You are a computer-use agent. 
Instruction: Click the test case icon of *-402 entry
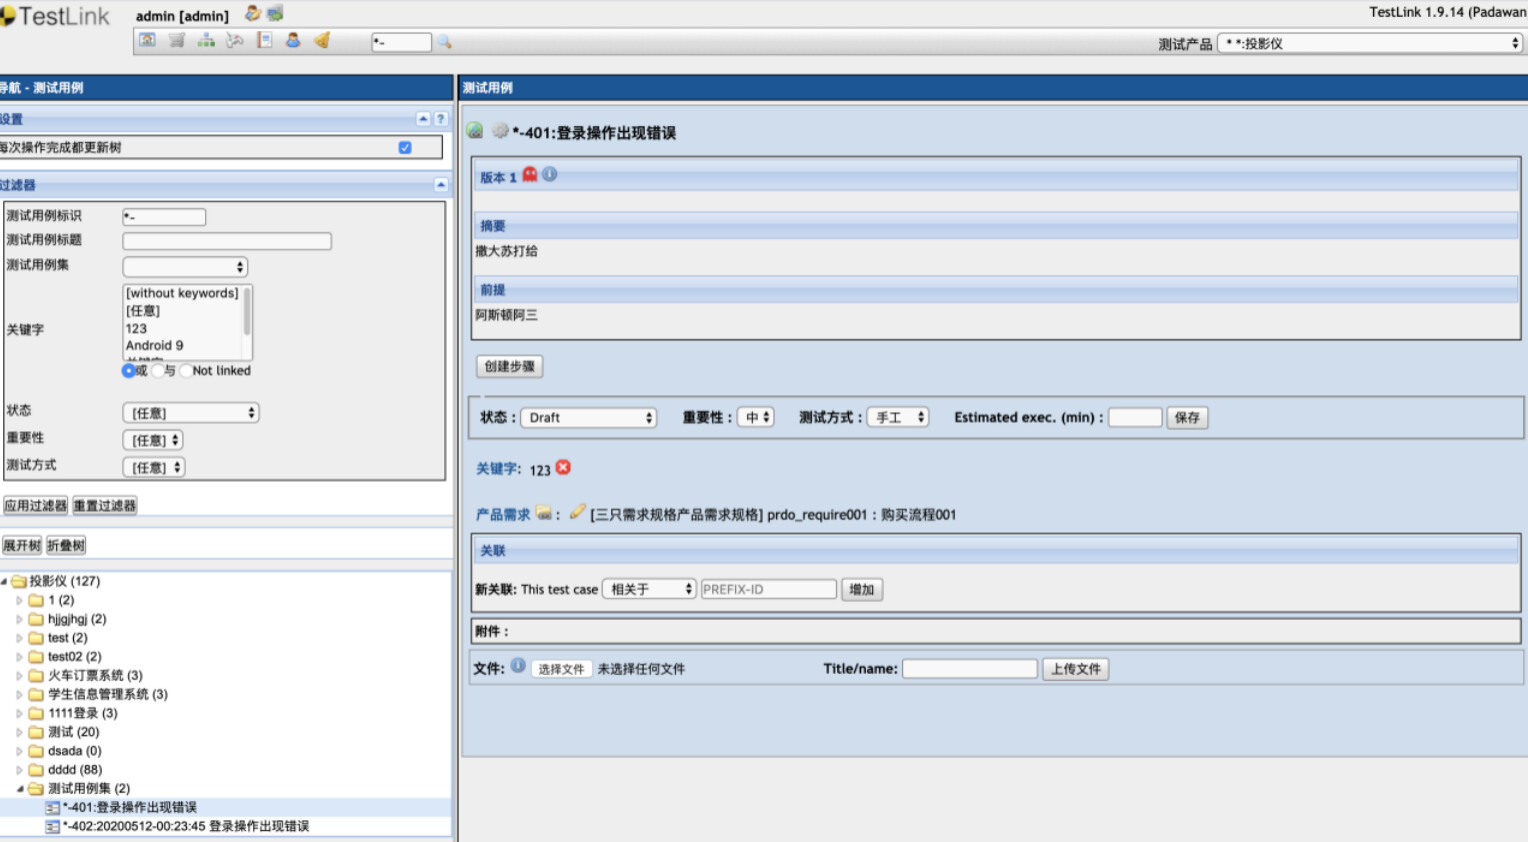(x=52, y=827)
